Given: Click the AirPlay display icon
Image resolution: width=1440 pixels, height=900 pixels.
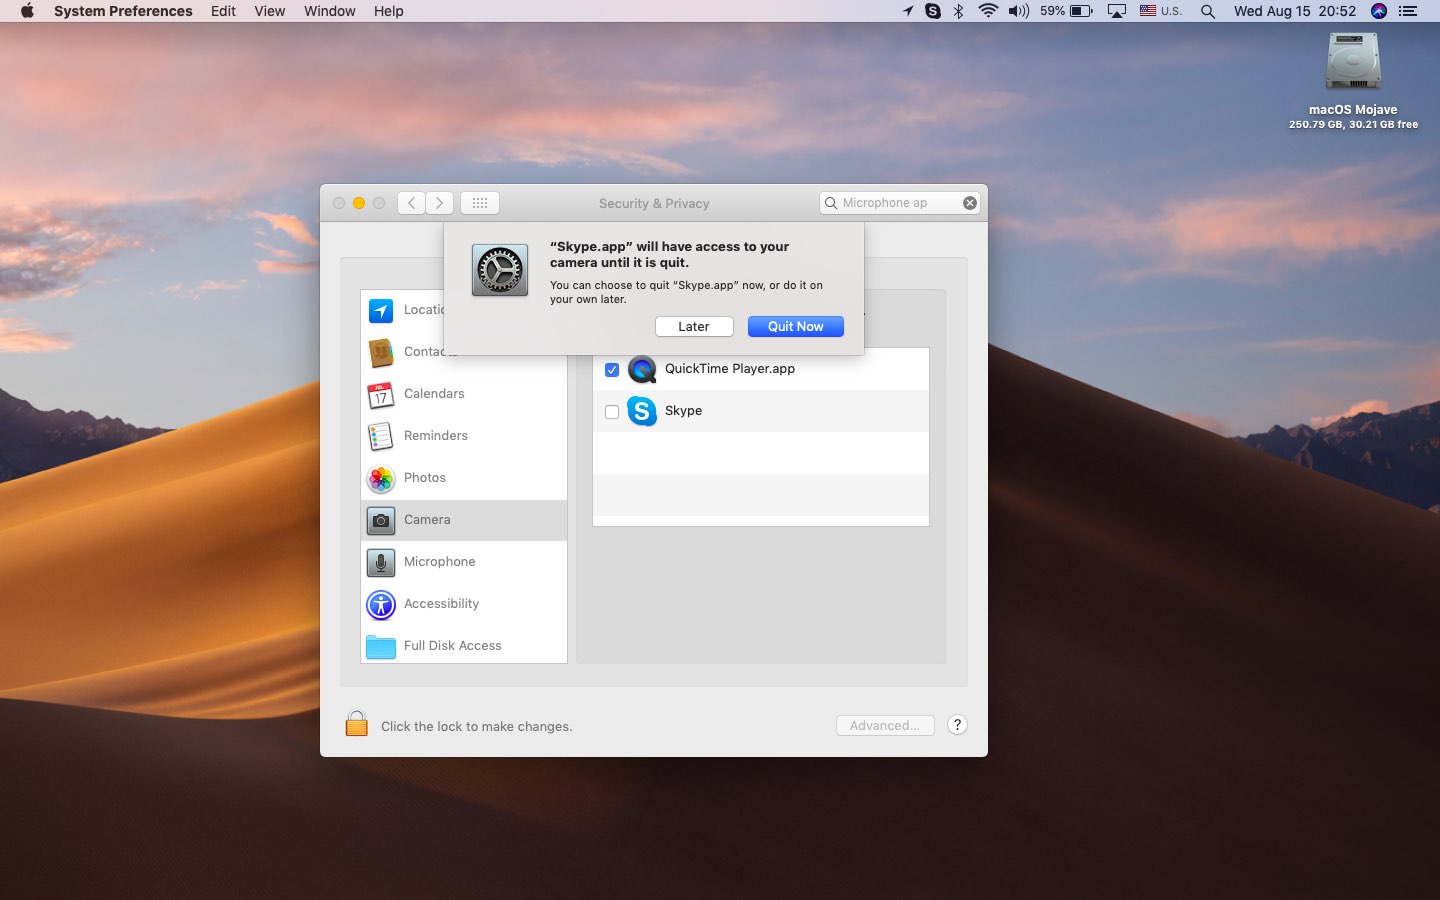Looking at the screenshot, I should (1117, 11).
